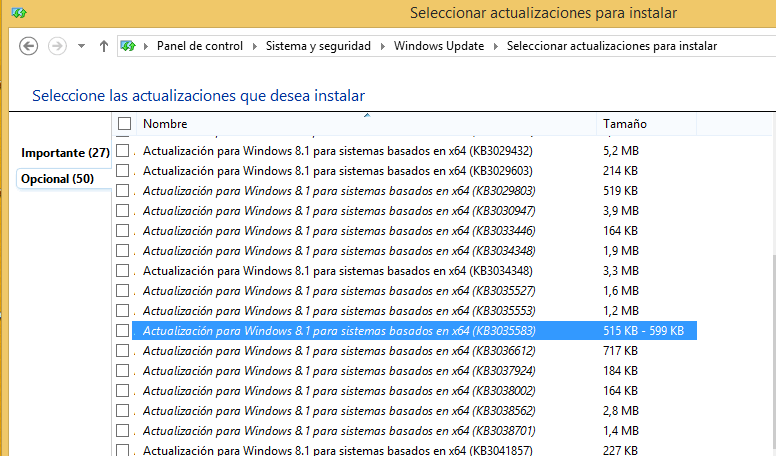776x456 pixels.
Task: Switch to the Importante (27) tab
Action: click(65, 153)
